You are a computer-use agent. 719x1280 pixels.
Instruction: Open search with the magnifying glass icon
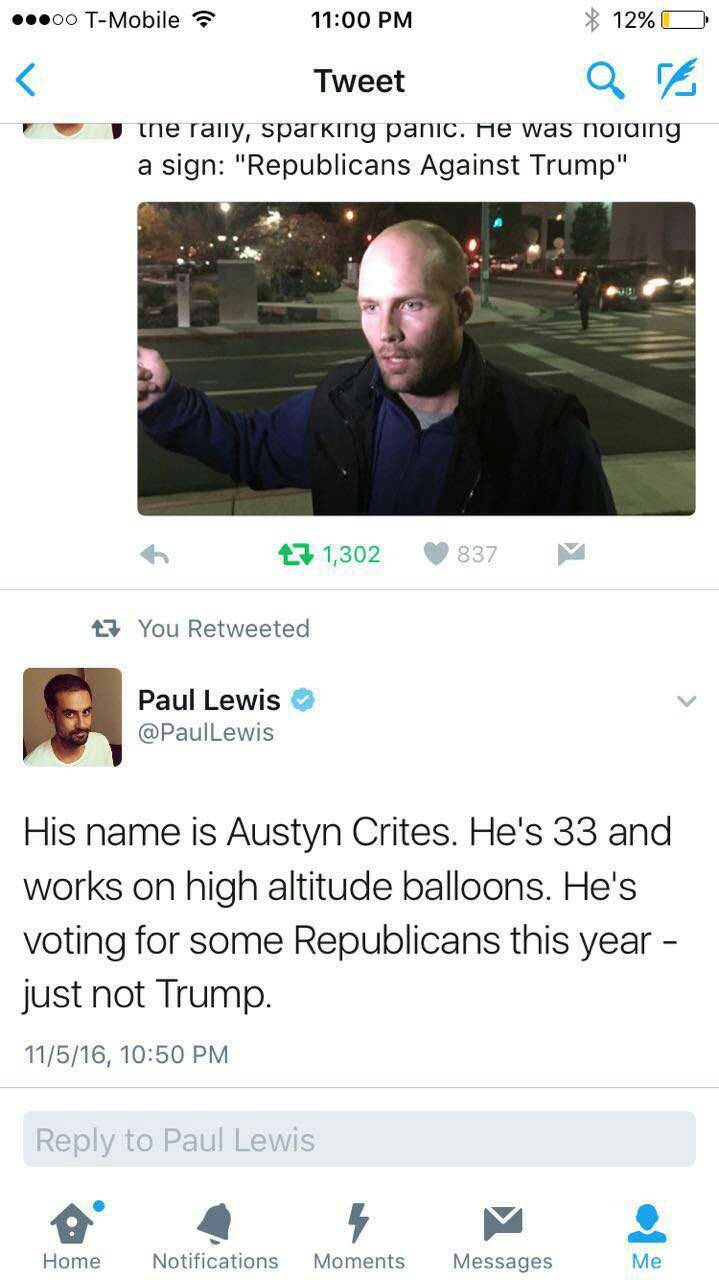point(604,80)
